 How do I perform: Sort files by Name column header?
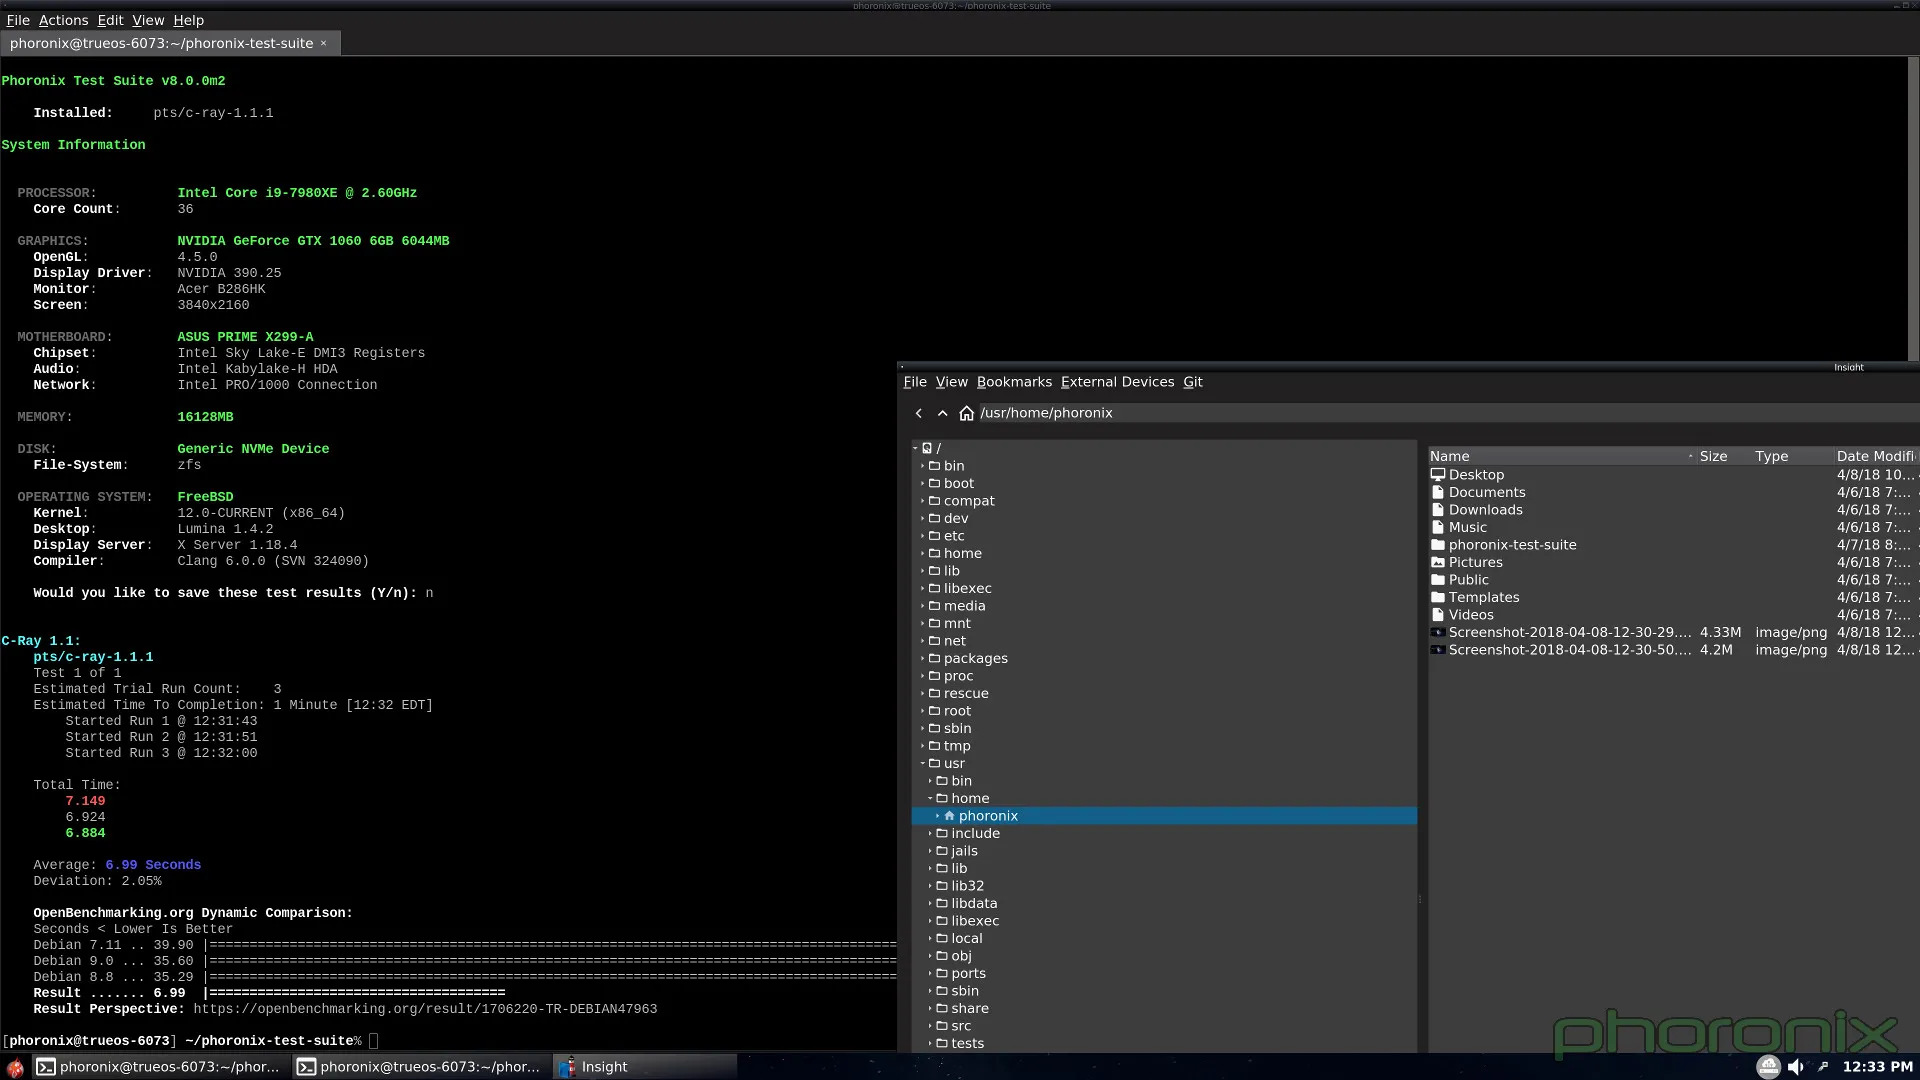[1450, 456]
